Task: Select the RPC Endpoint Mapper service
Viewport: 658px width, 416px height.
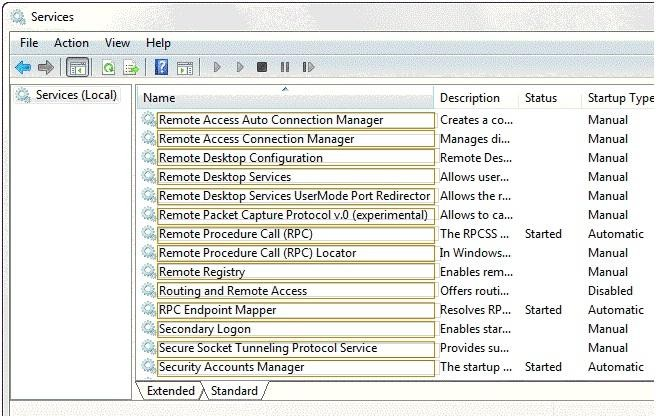Action: (x=295, y=310)
